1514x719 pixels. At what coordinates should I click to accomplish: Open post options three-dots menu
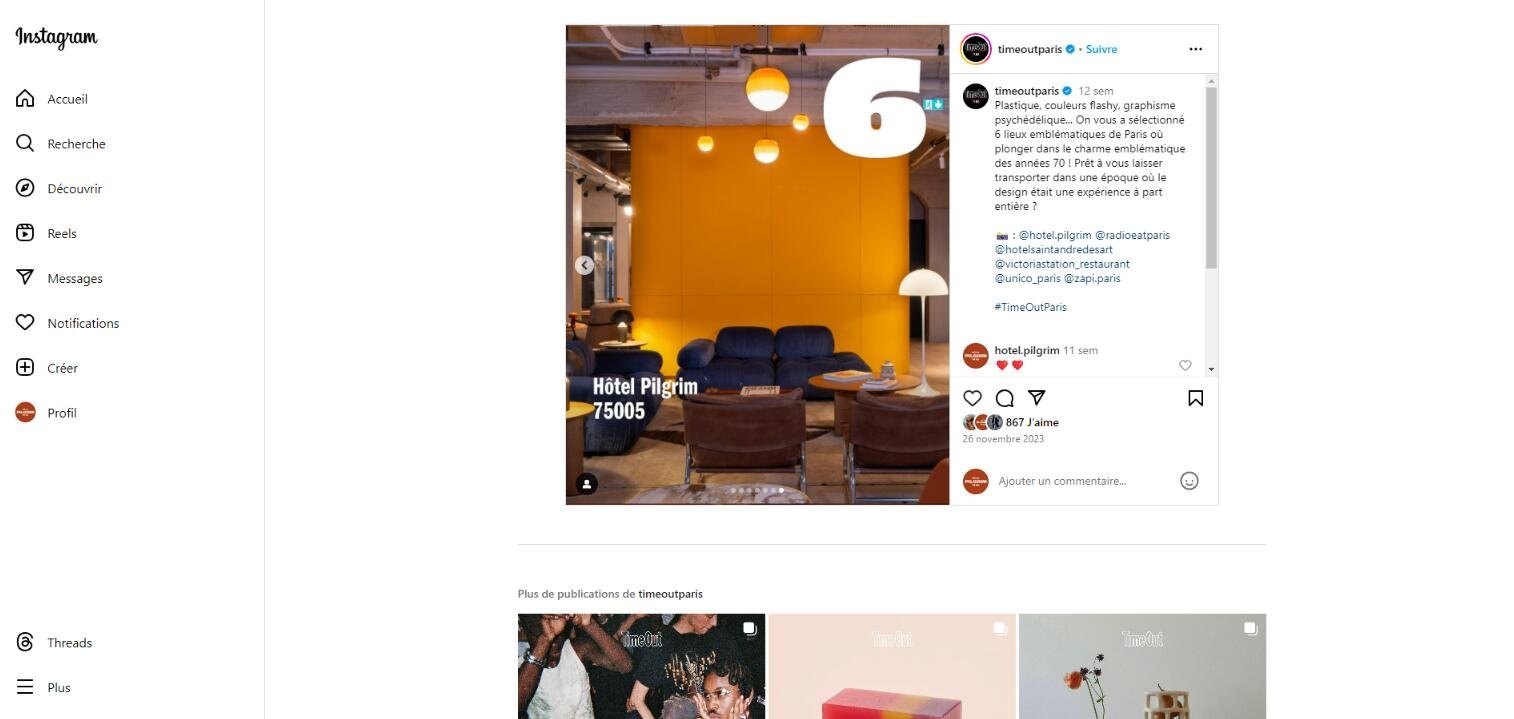coord(1195,49)
